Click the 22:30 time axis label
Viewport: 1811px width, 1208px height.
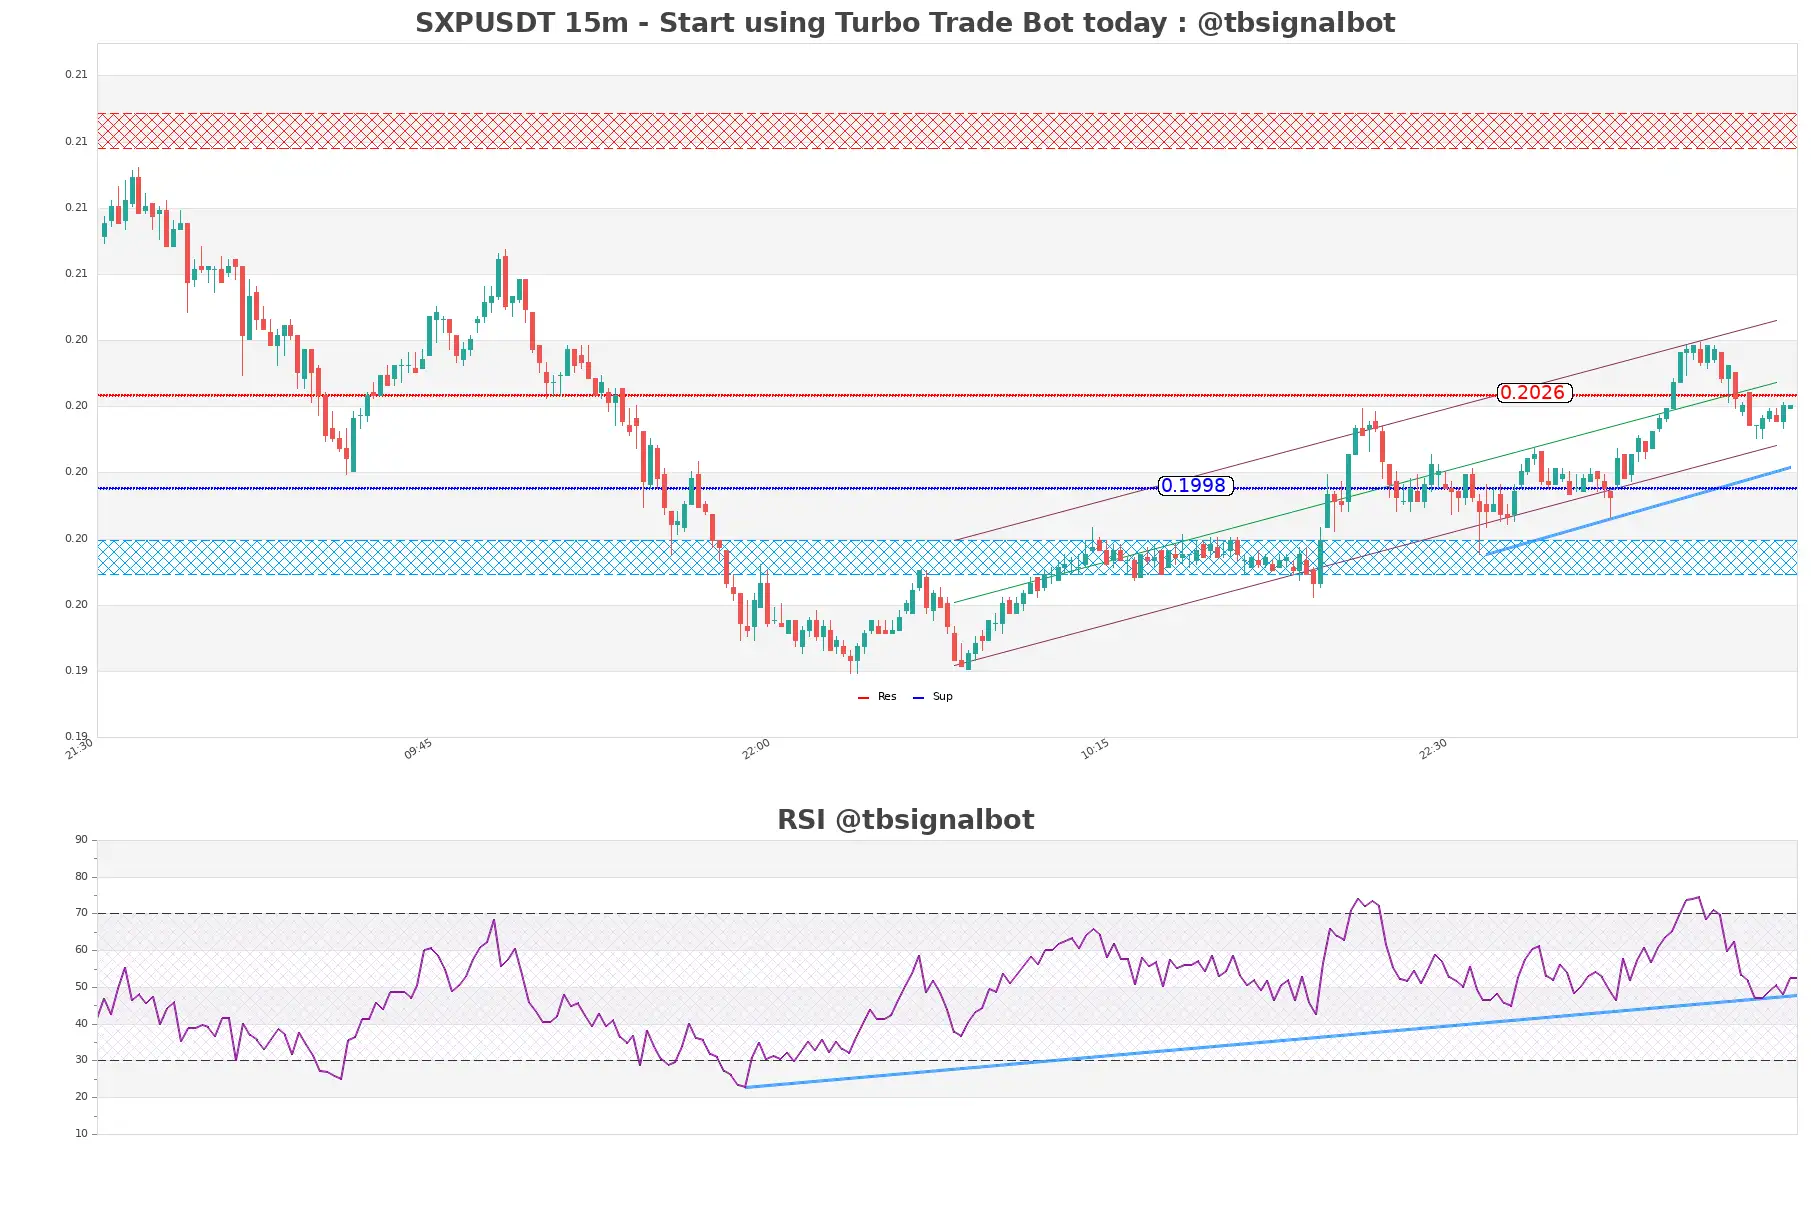click(x=1433, y=749)
